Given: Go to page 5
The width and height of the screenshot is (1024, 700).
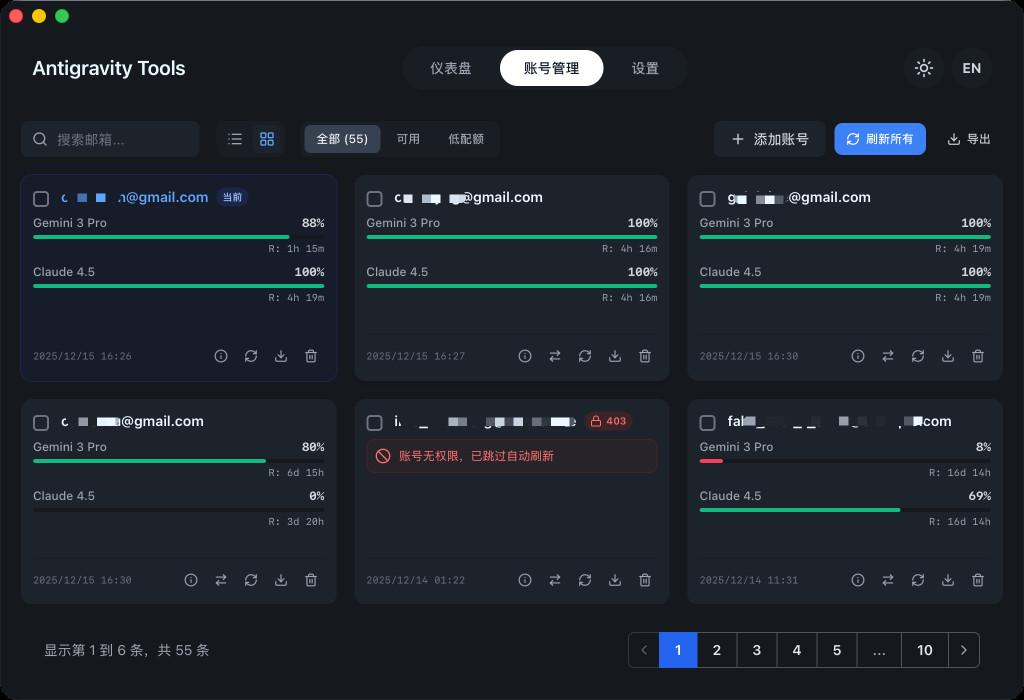Looking at the screenshot, I should click(x=837, y=650).
